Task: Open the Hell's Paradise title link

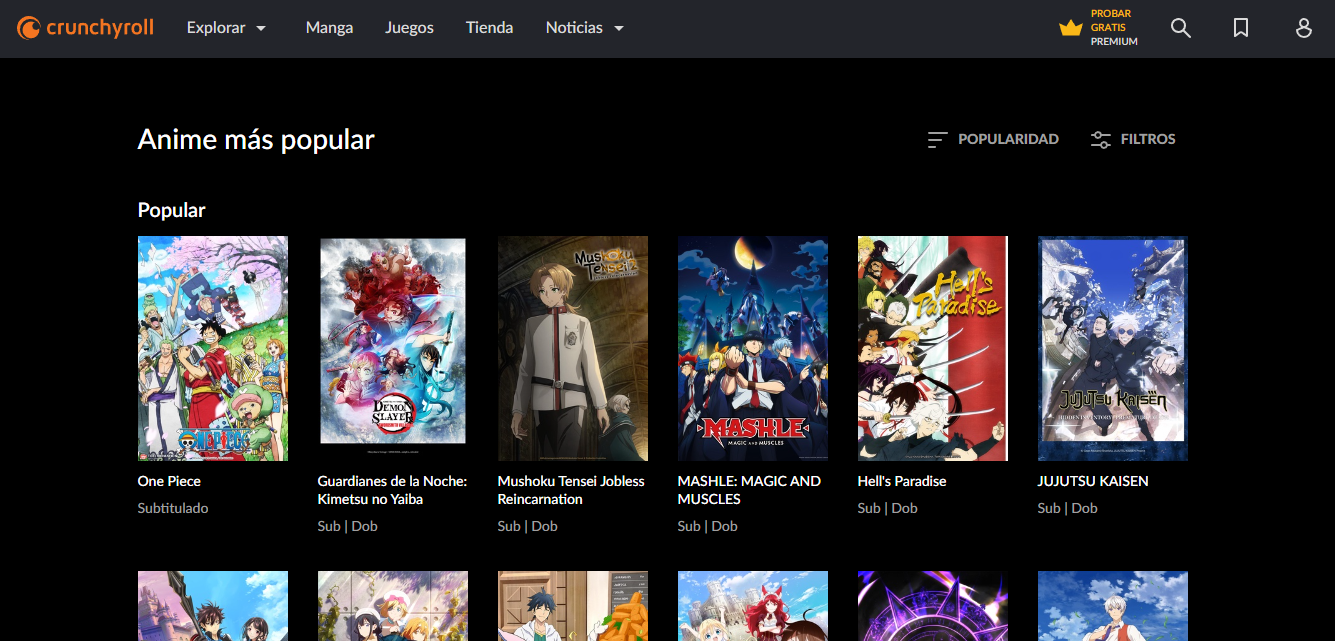Action: tap(902, 481)
